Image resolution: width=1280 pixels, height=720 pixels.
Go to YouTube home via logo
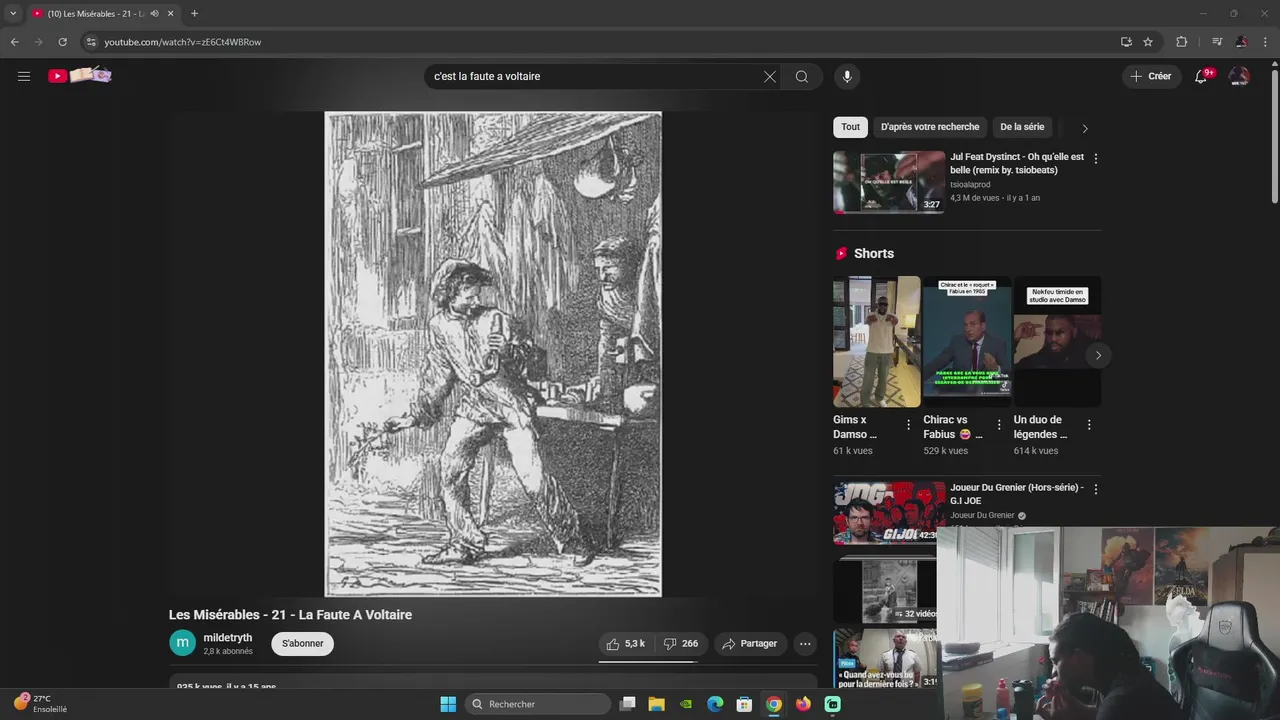coord(80,76)
